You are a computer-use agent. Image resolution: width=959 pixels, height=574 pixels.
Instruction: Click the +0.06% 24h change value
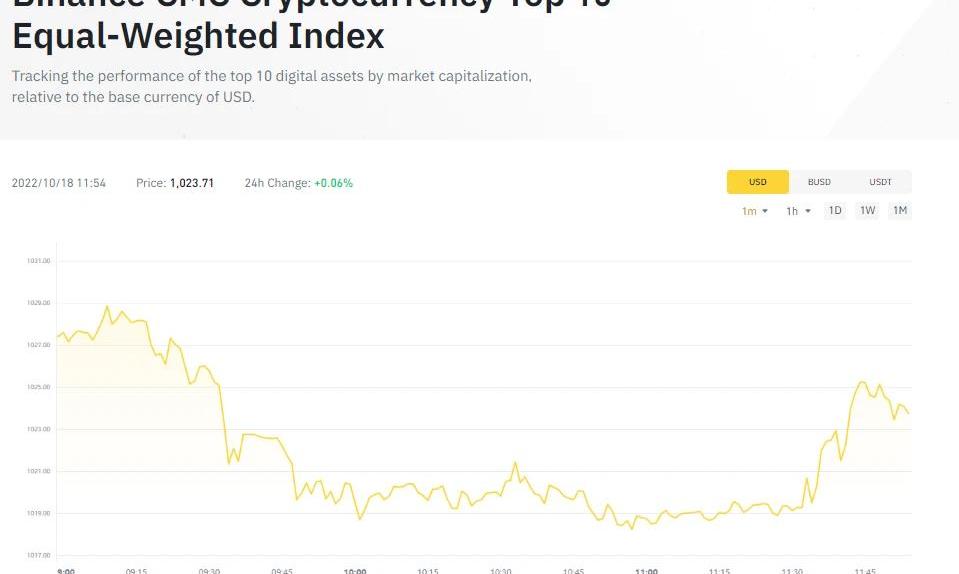(333, 183)
